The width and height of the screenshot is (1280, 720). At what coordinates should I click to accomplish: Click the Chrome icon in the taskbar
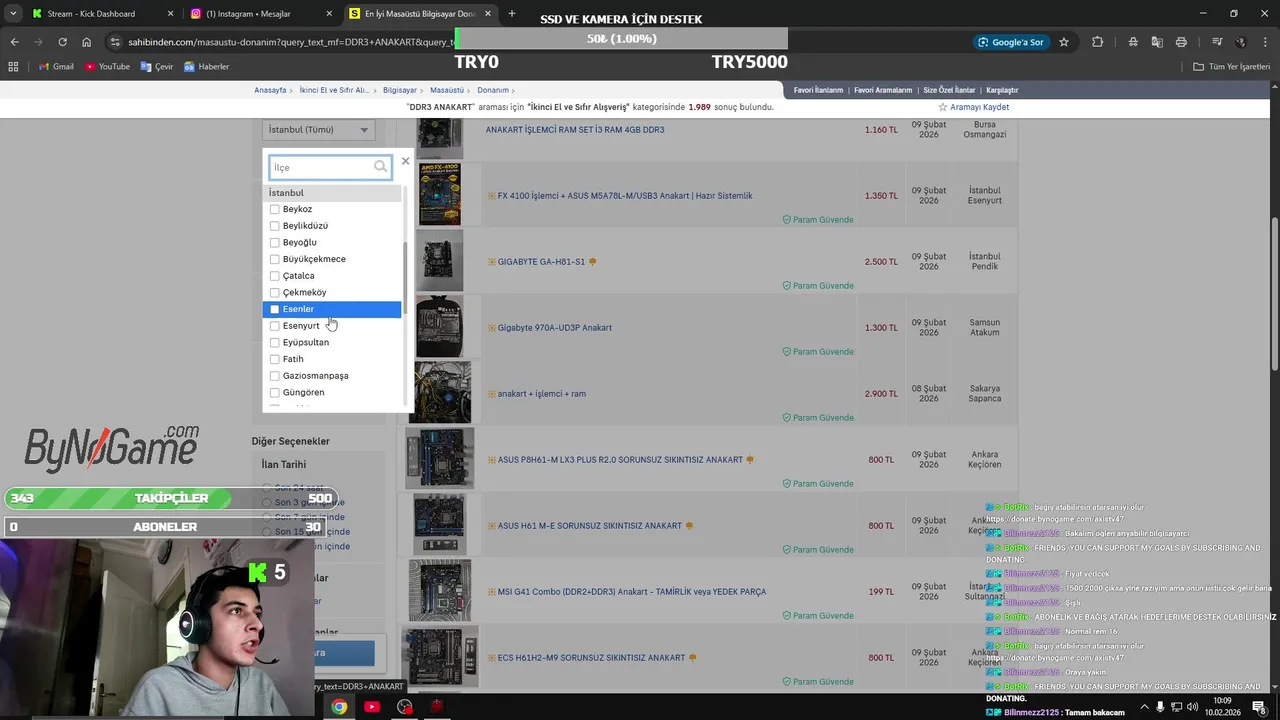(x=339, y=707)
